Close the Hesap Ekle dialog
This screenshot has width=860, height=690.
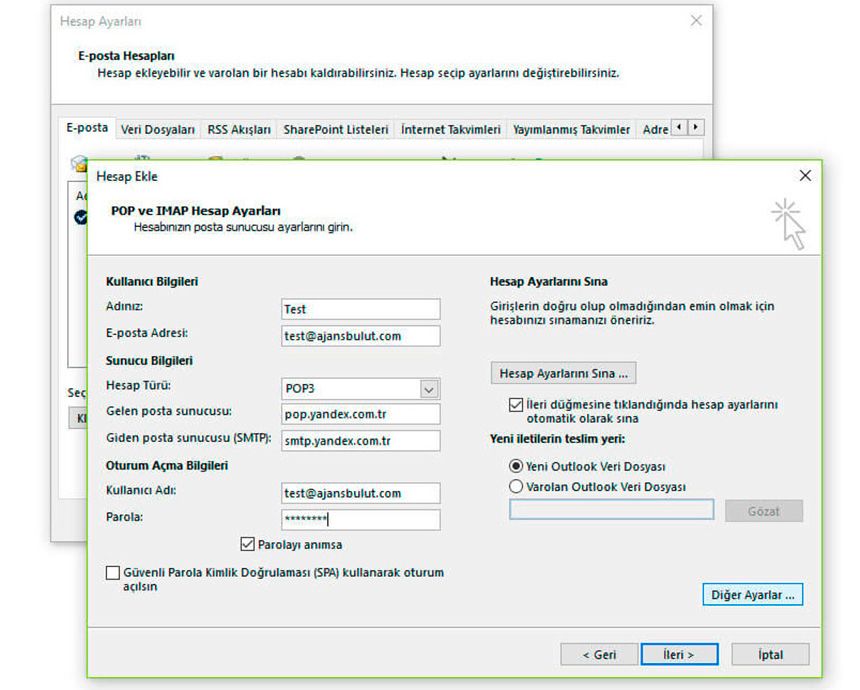pyautogui.click(x=805, y=176)
